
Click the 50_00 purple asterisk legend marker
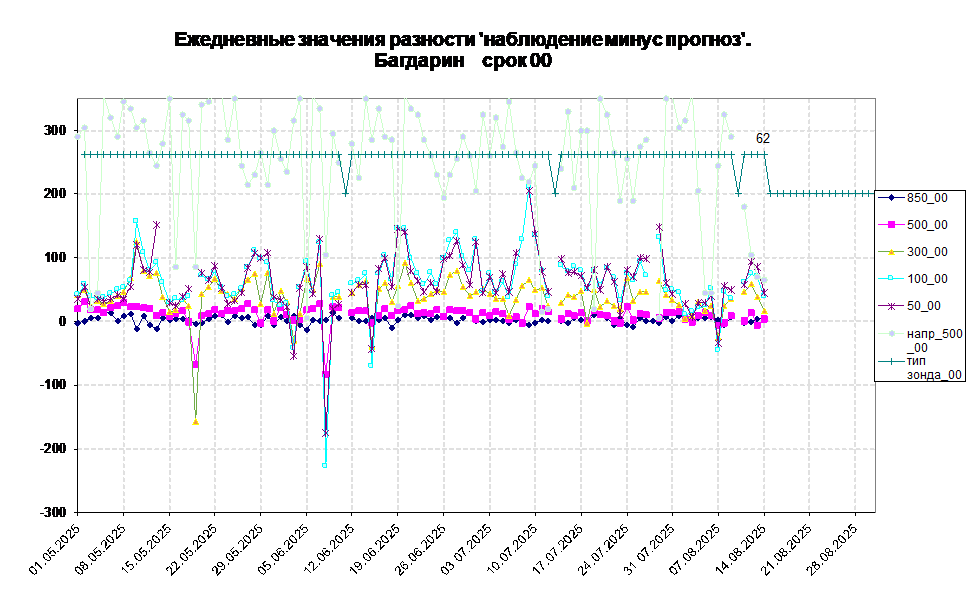(891, 306)
